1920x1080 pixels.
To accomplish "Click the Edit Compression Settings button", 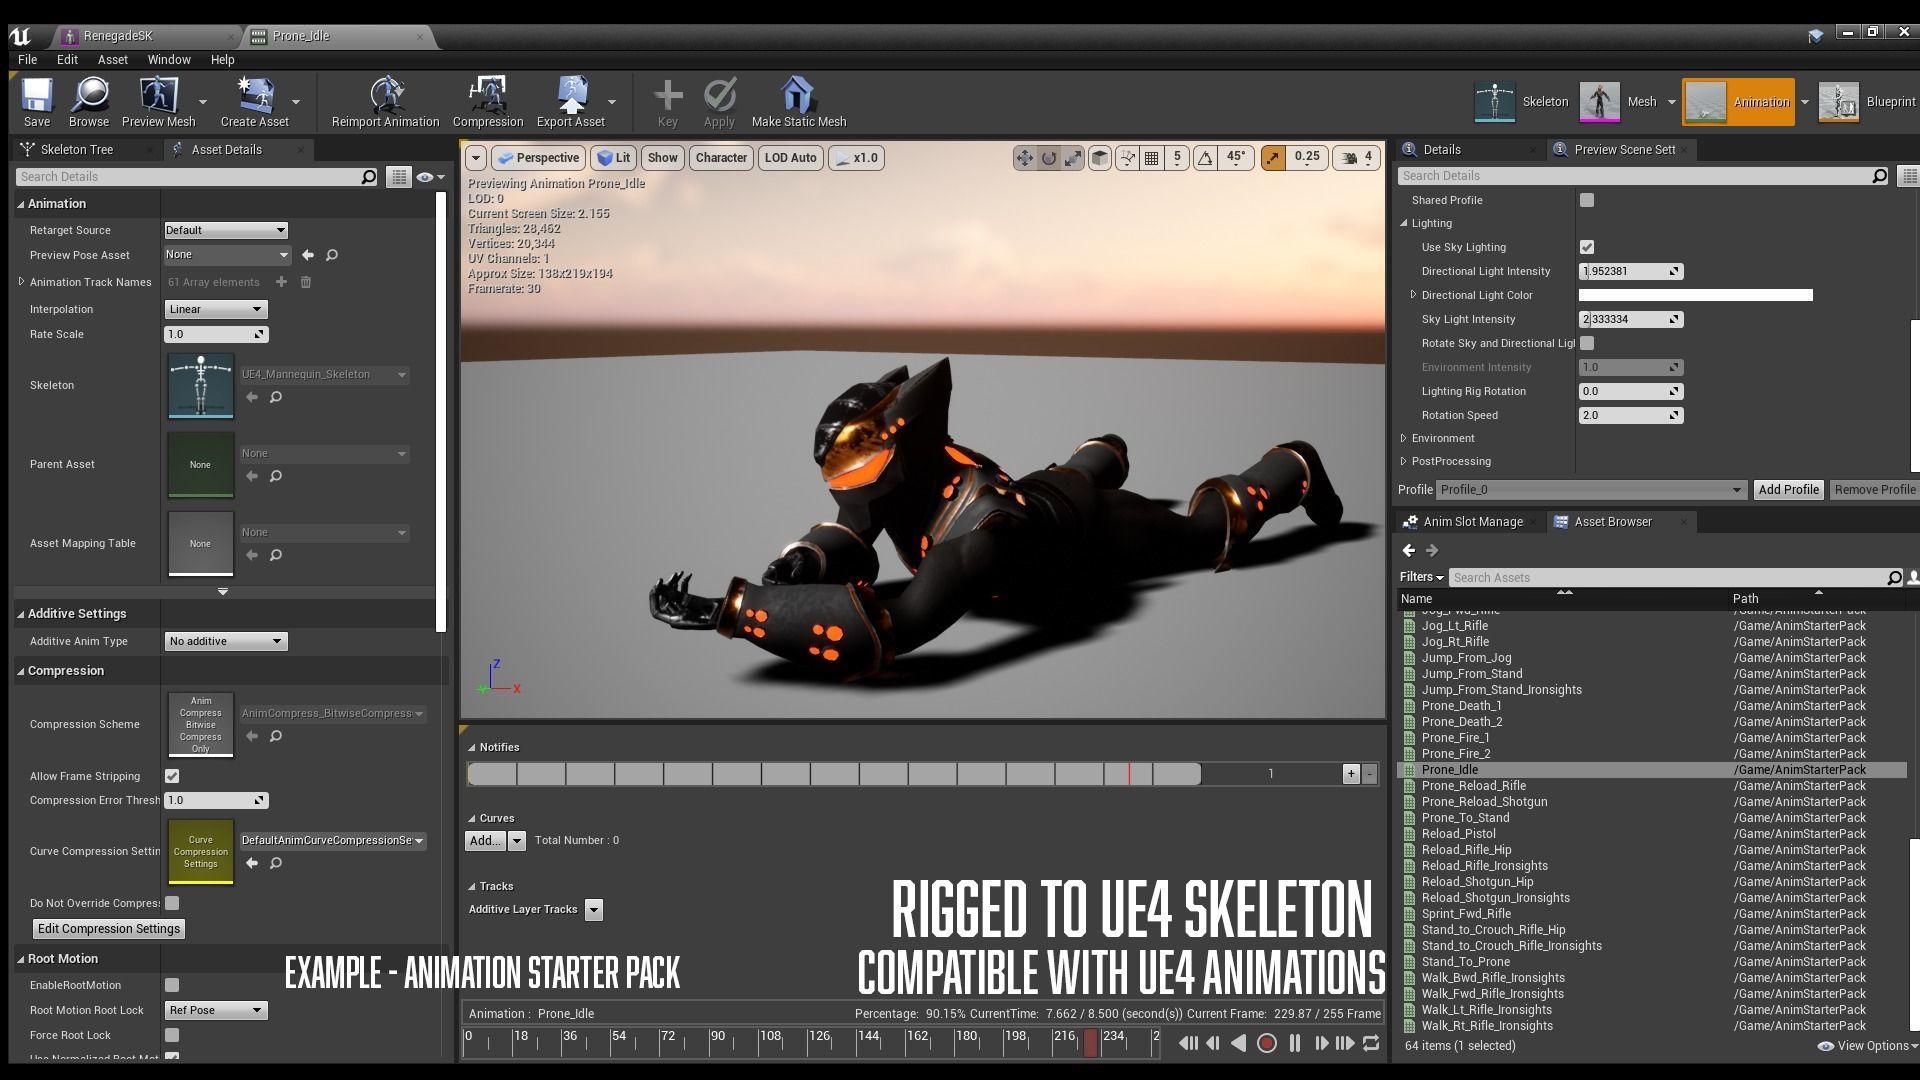I will click(x=109, y=929).
